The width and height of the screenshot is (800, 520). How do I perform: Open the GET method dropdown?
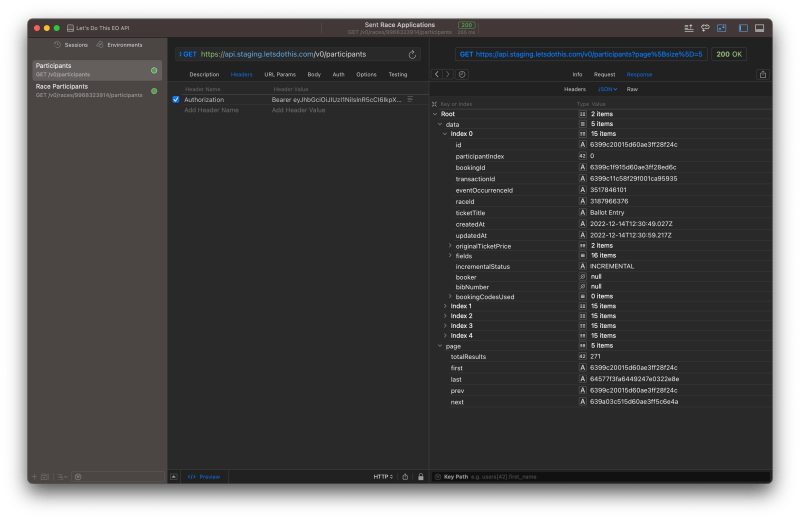(188, 54)
